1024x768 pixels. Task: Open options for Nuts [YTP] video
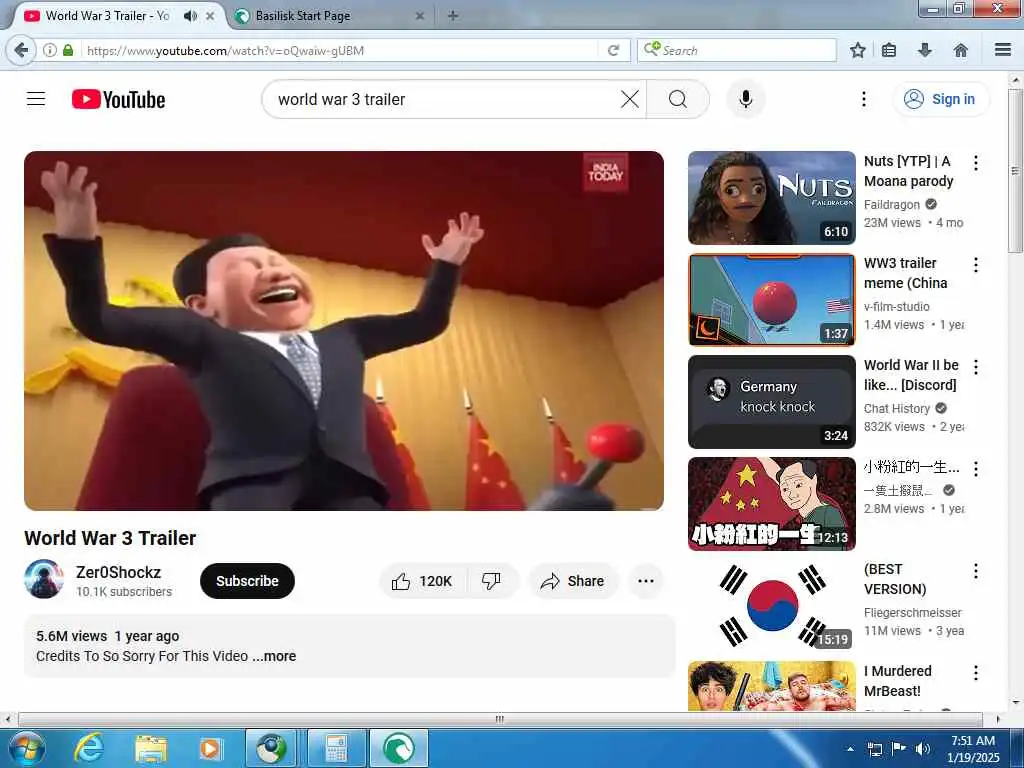click(976, 163)
